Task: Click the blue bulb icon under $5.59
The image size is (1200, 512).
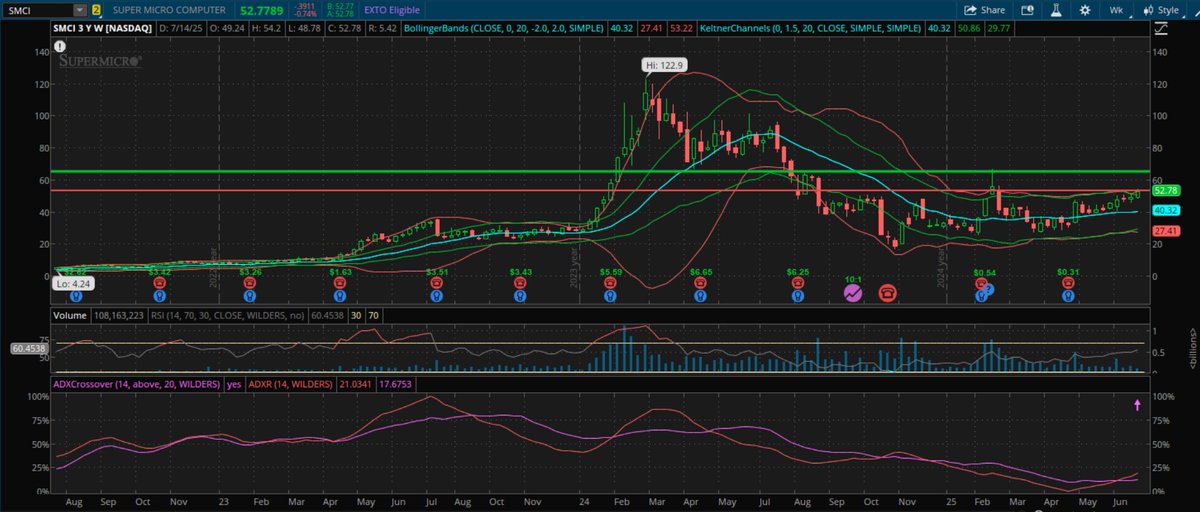Action: point(610,296)
